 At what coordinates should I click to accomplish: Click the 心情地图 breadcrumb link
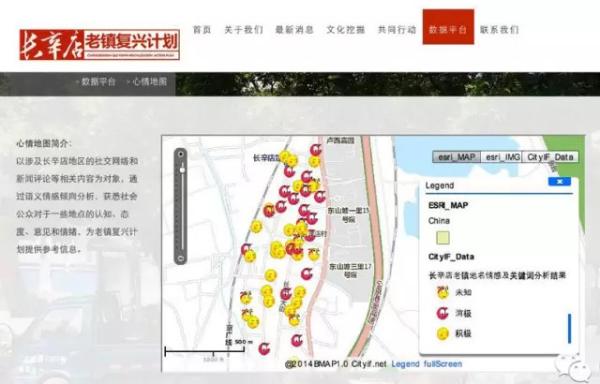[149, 82]
